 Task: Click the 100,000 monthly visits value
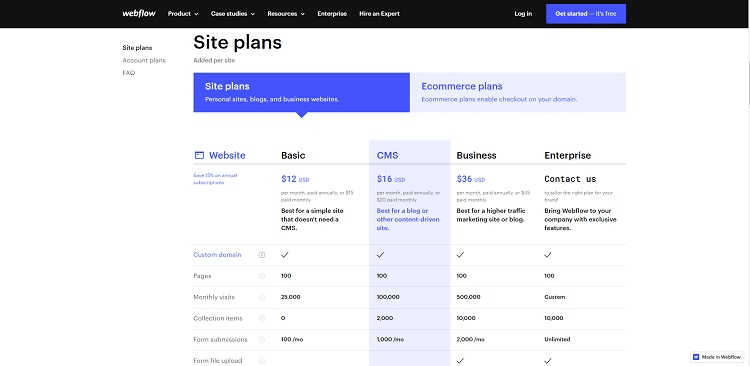coord(388,297)
